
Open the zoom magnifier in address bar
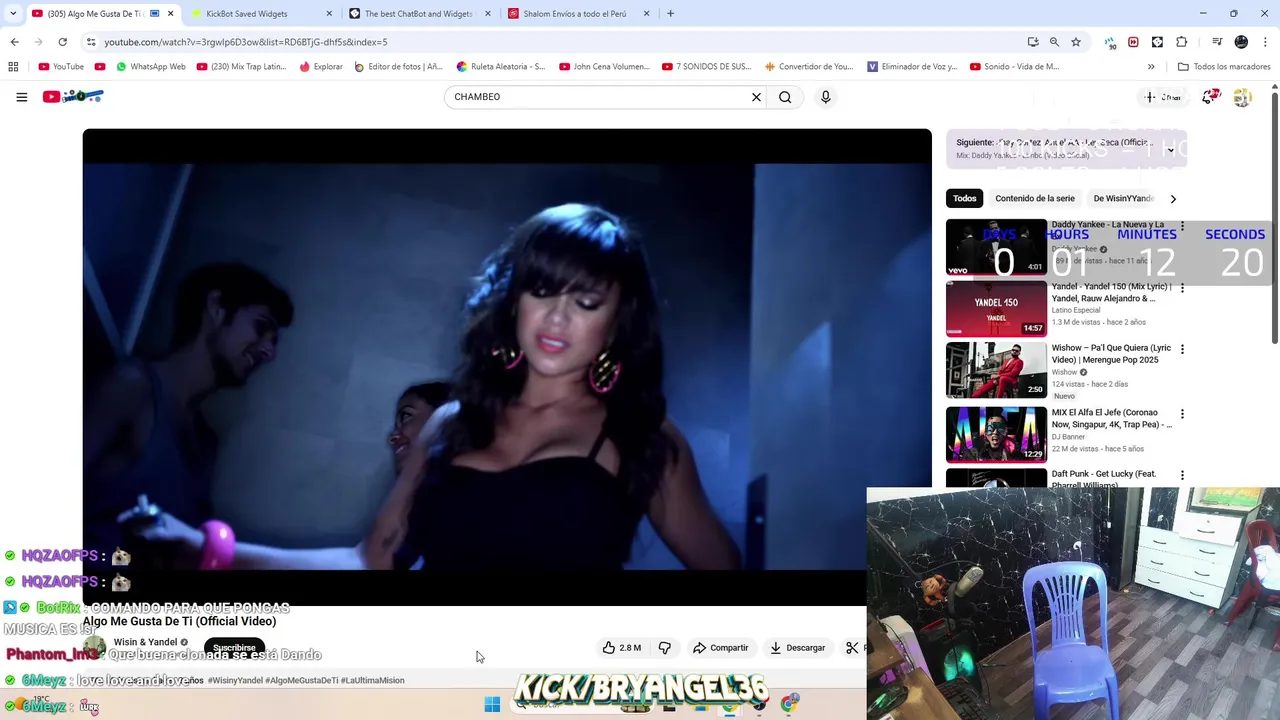click(1054, 42)
